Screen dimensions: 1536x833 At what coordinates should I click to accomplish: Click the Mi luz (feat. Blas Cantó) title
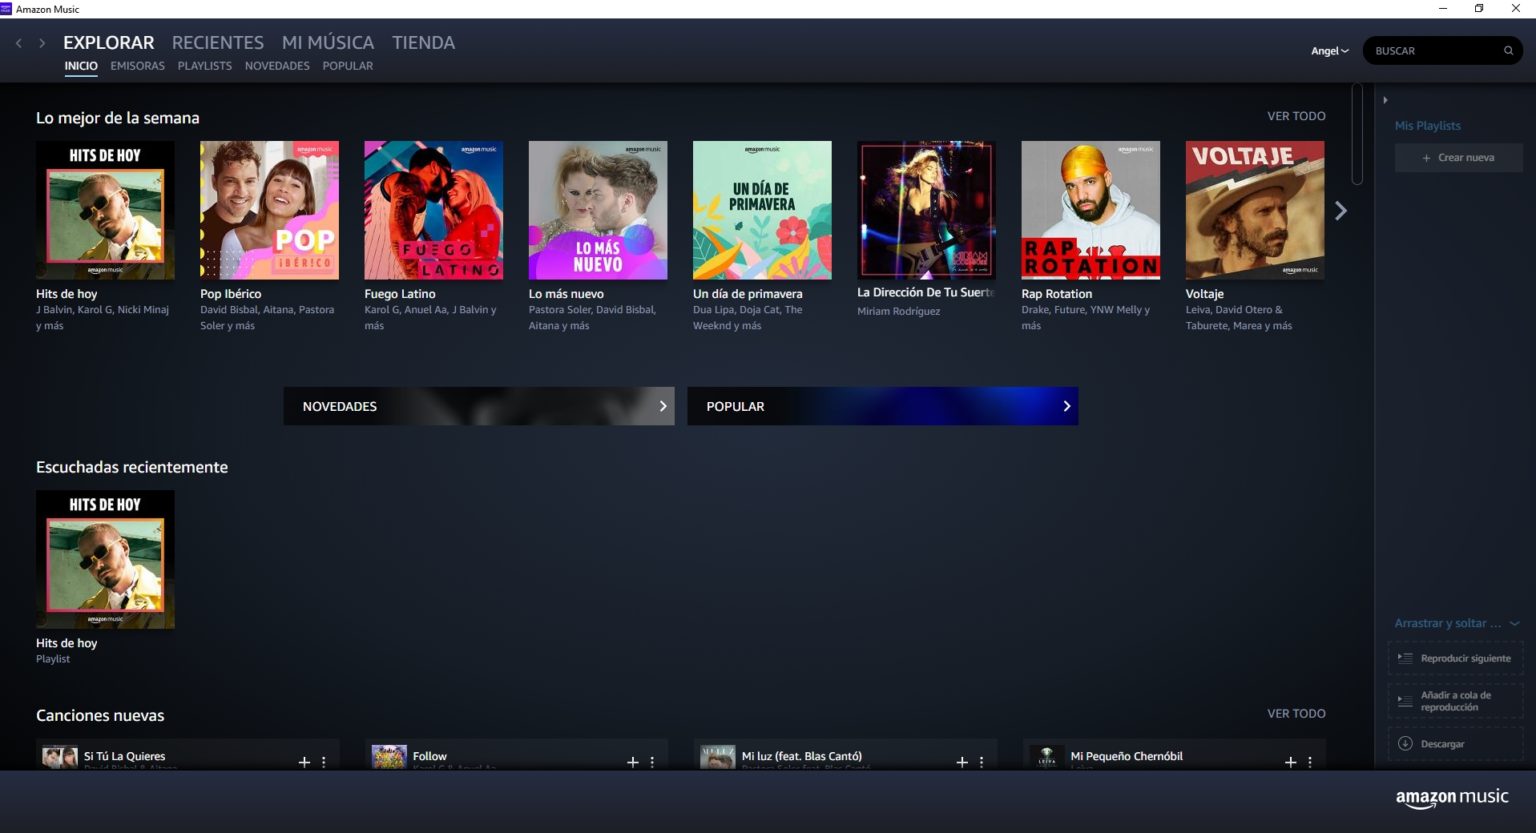tap(802, 757)
